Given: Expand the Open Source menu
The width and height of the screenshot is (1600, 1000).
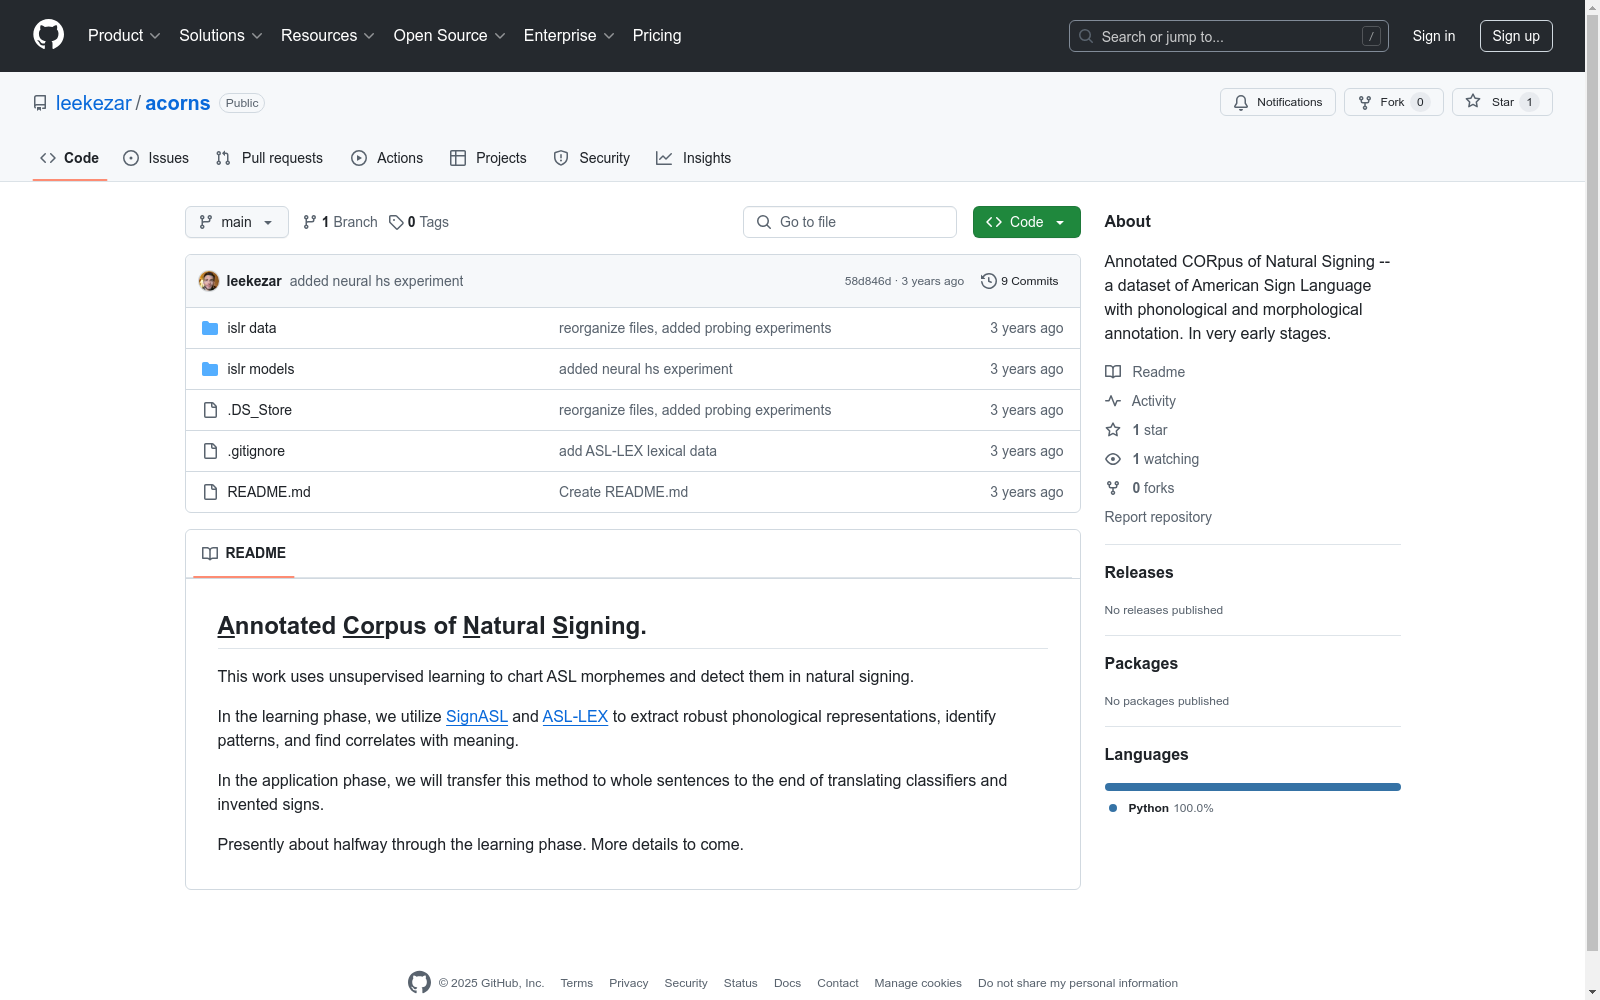Looking at the screenshot, I should tap(450, 36).
